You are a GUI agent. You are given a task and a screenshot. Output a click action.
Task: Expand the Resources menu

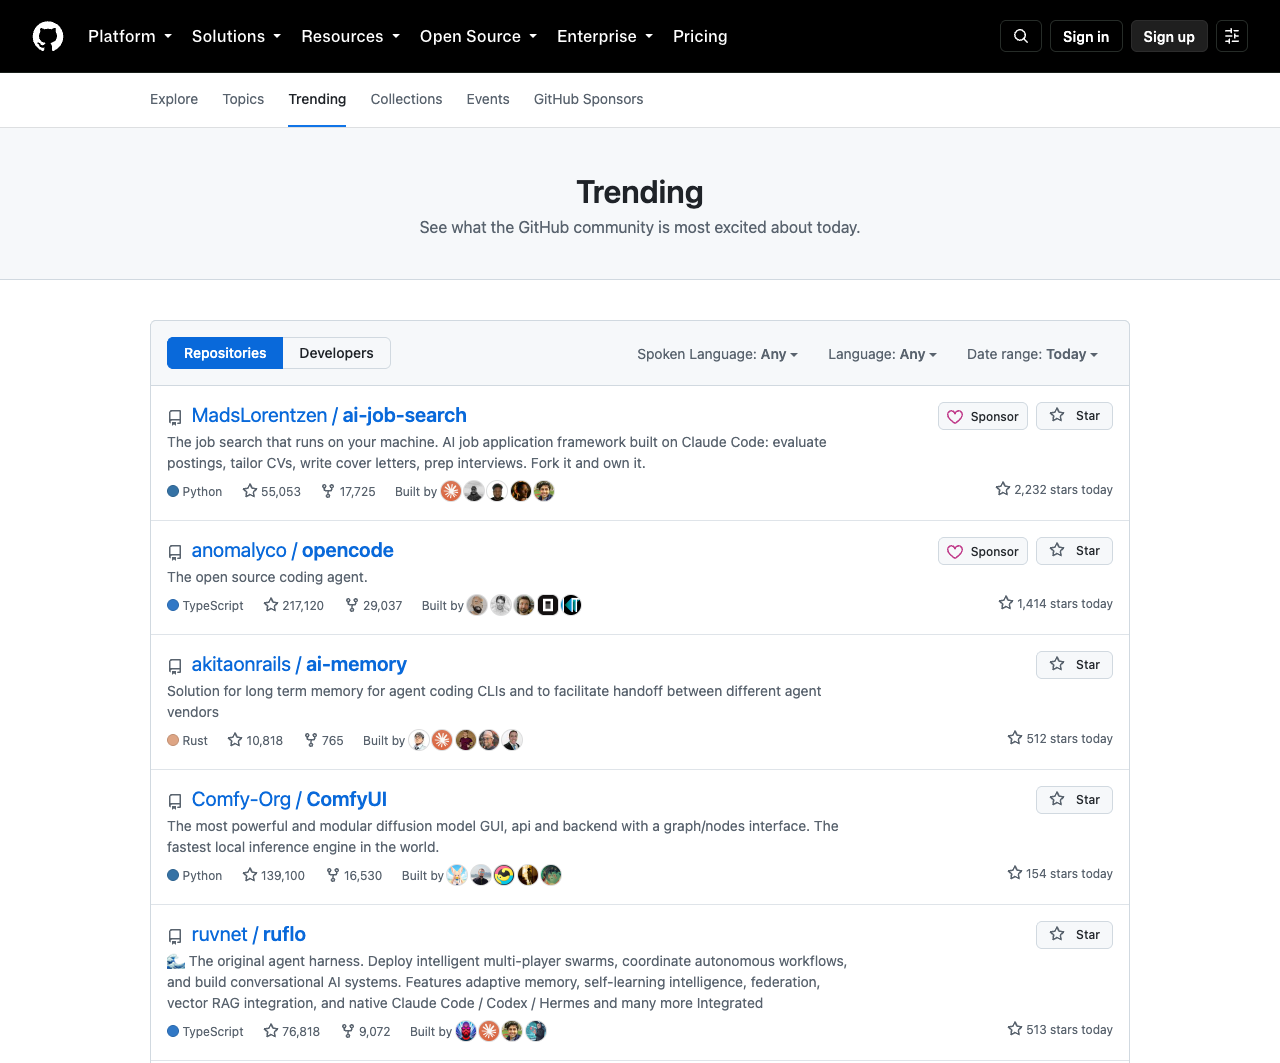pyautogui.click(x=350, y=36)
